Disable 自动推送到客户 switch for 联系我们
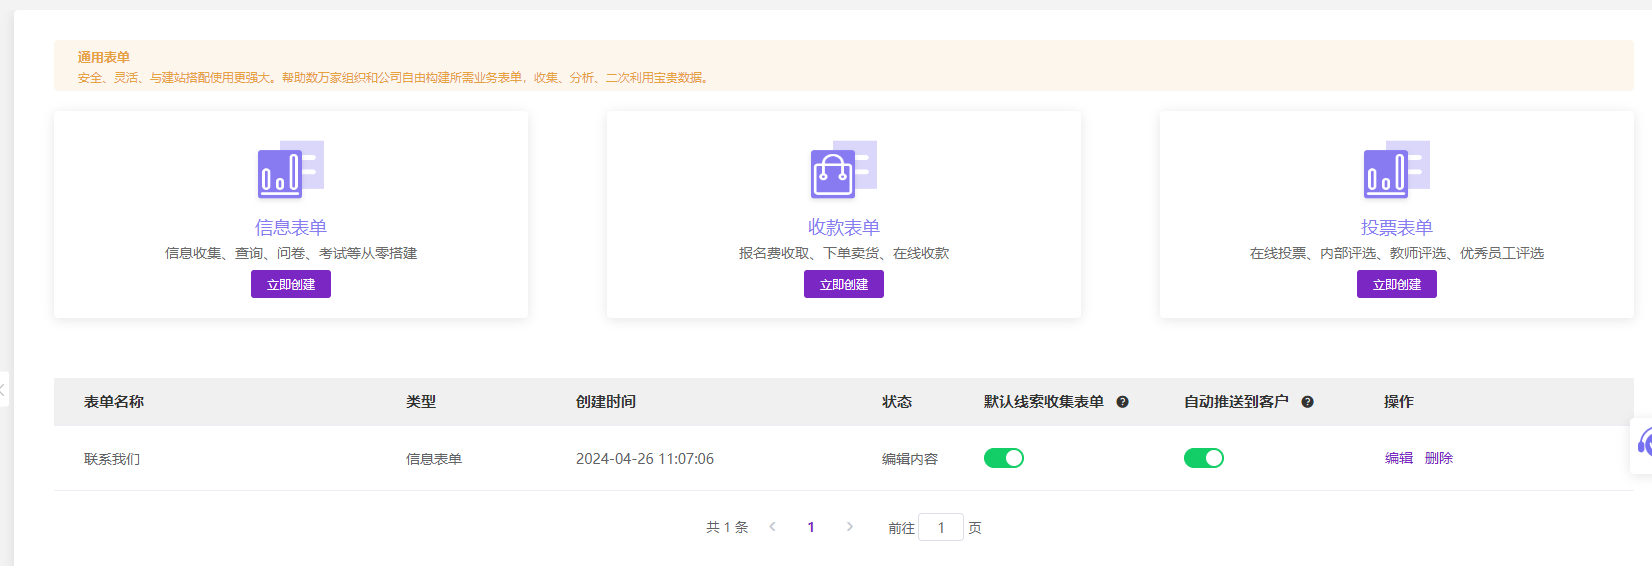Screen dimensions: 1652x566 coord(1203,458)
